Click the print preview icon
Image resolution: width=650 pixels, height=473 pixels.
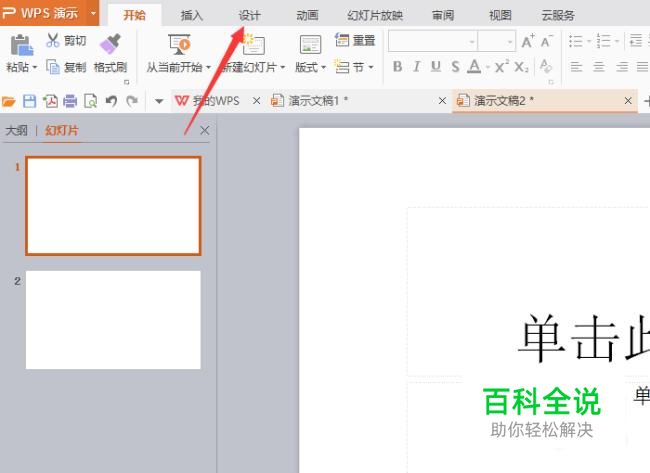[x=90, y=101]
